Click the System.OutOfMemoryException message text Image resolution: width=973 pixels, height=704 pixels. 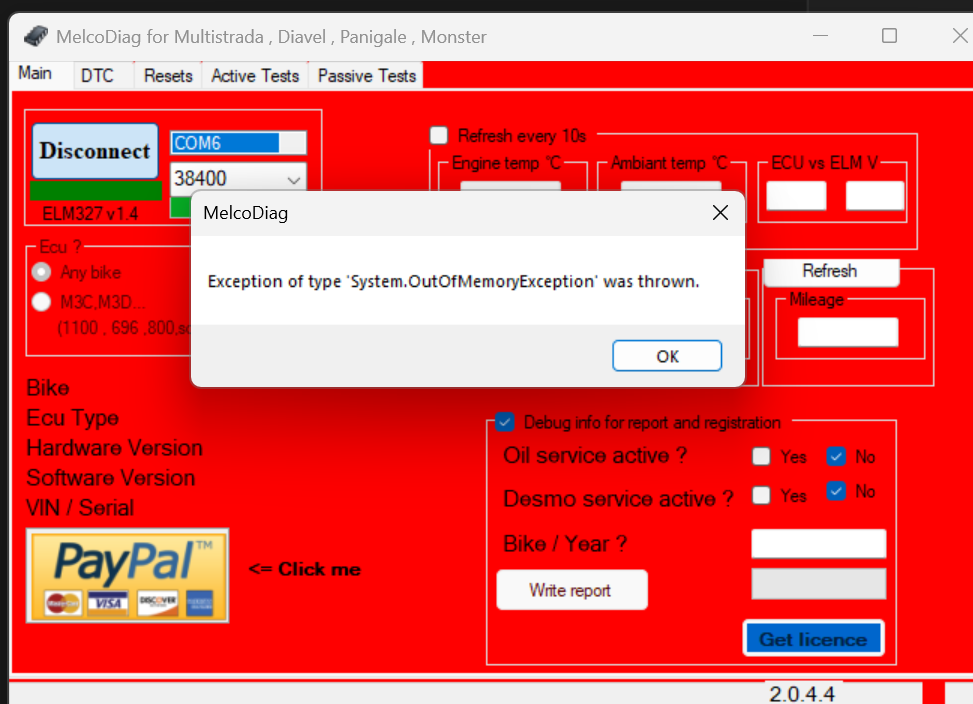[x=454, y=282]
